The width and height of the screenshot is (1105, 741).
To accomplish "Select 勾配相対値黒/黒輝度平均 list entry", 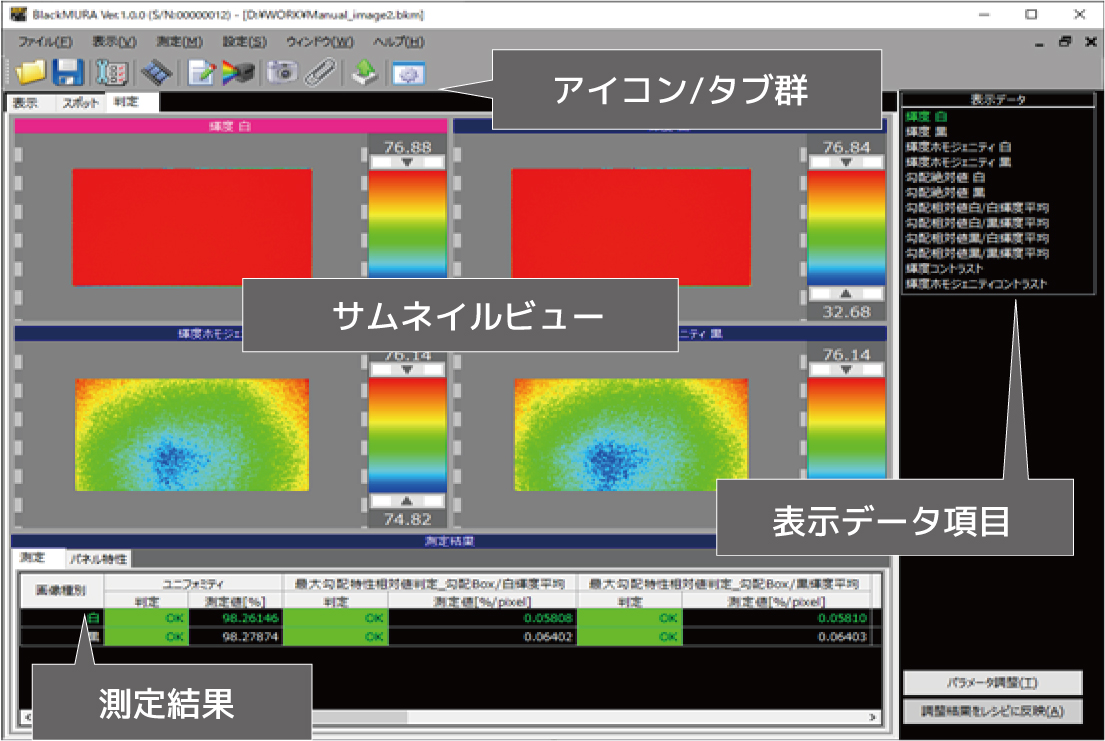I will (x=977, y=253).
